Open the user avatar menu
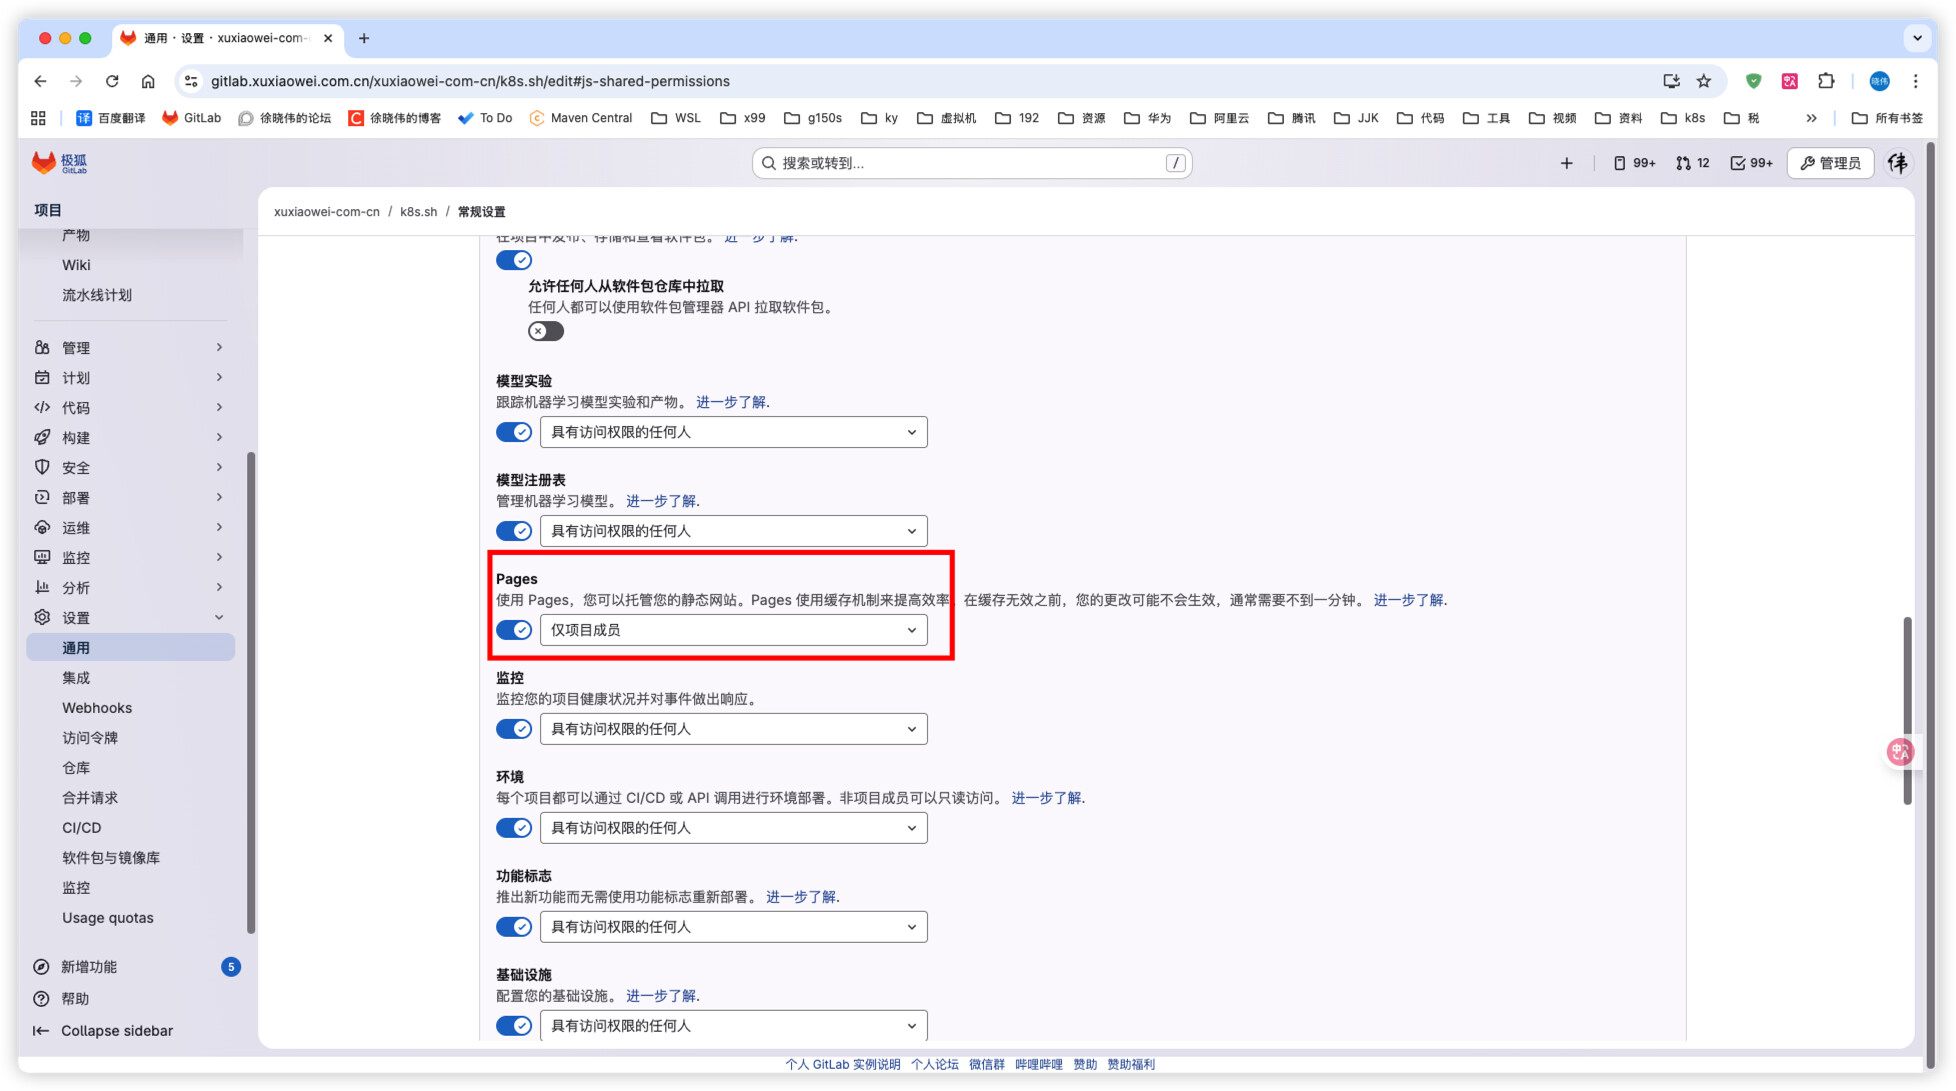Viewport: 1956px width, 1091px height. (1897, 163)
